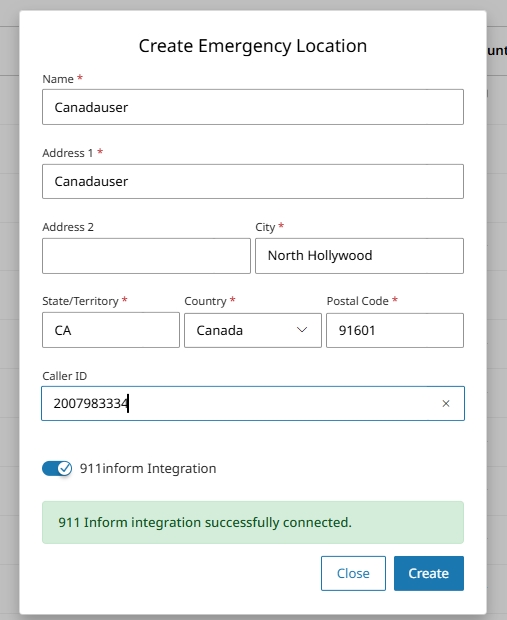Click the 911inform Integration label text

point(148,469)
